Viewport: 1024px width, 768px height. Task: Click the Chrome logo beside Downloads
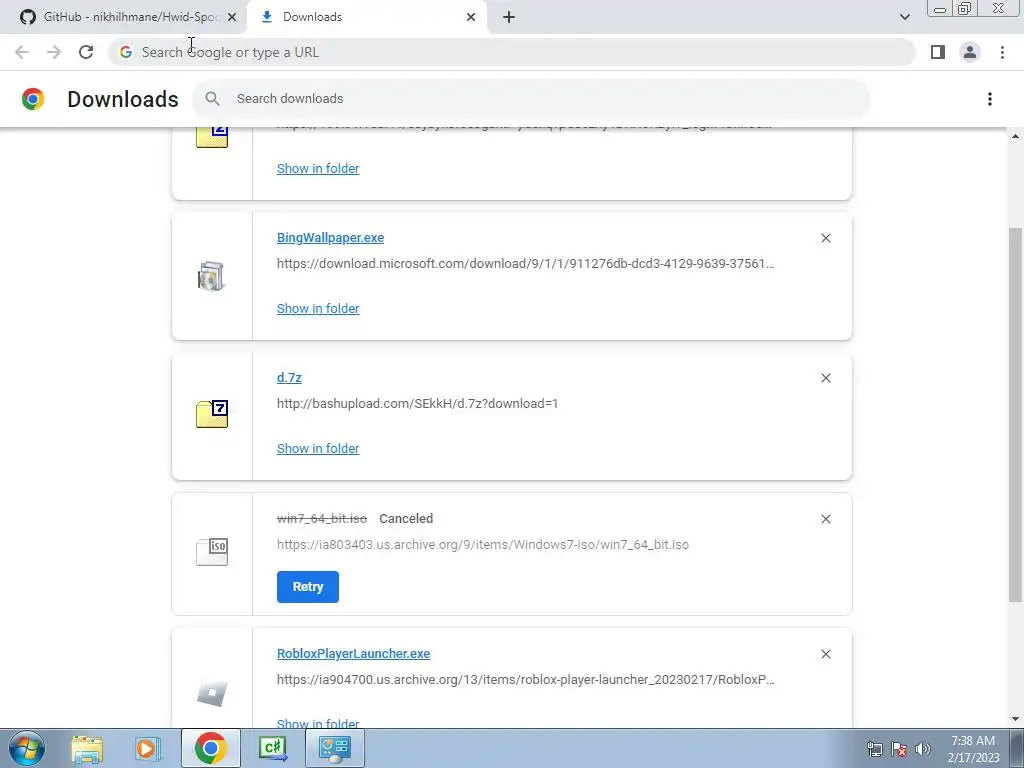pyautogui.click(x=33, y=99)
